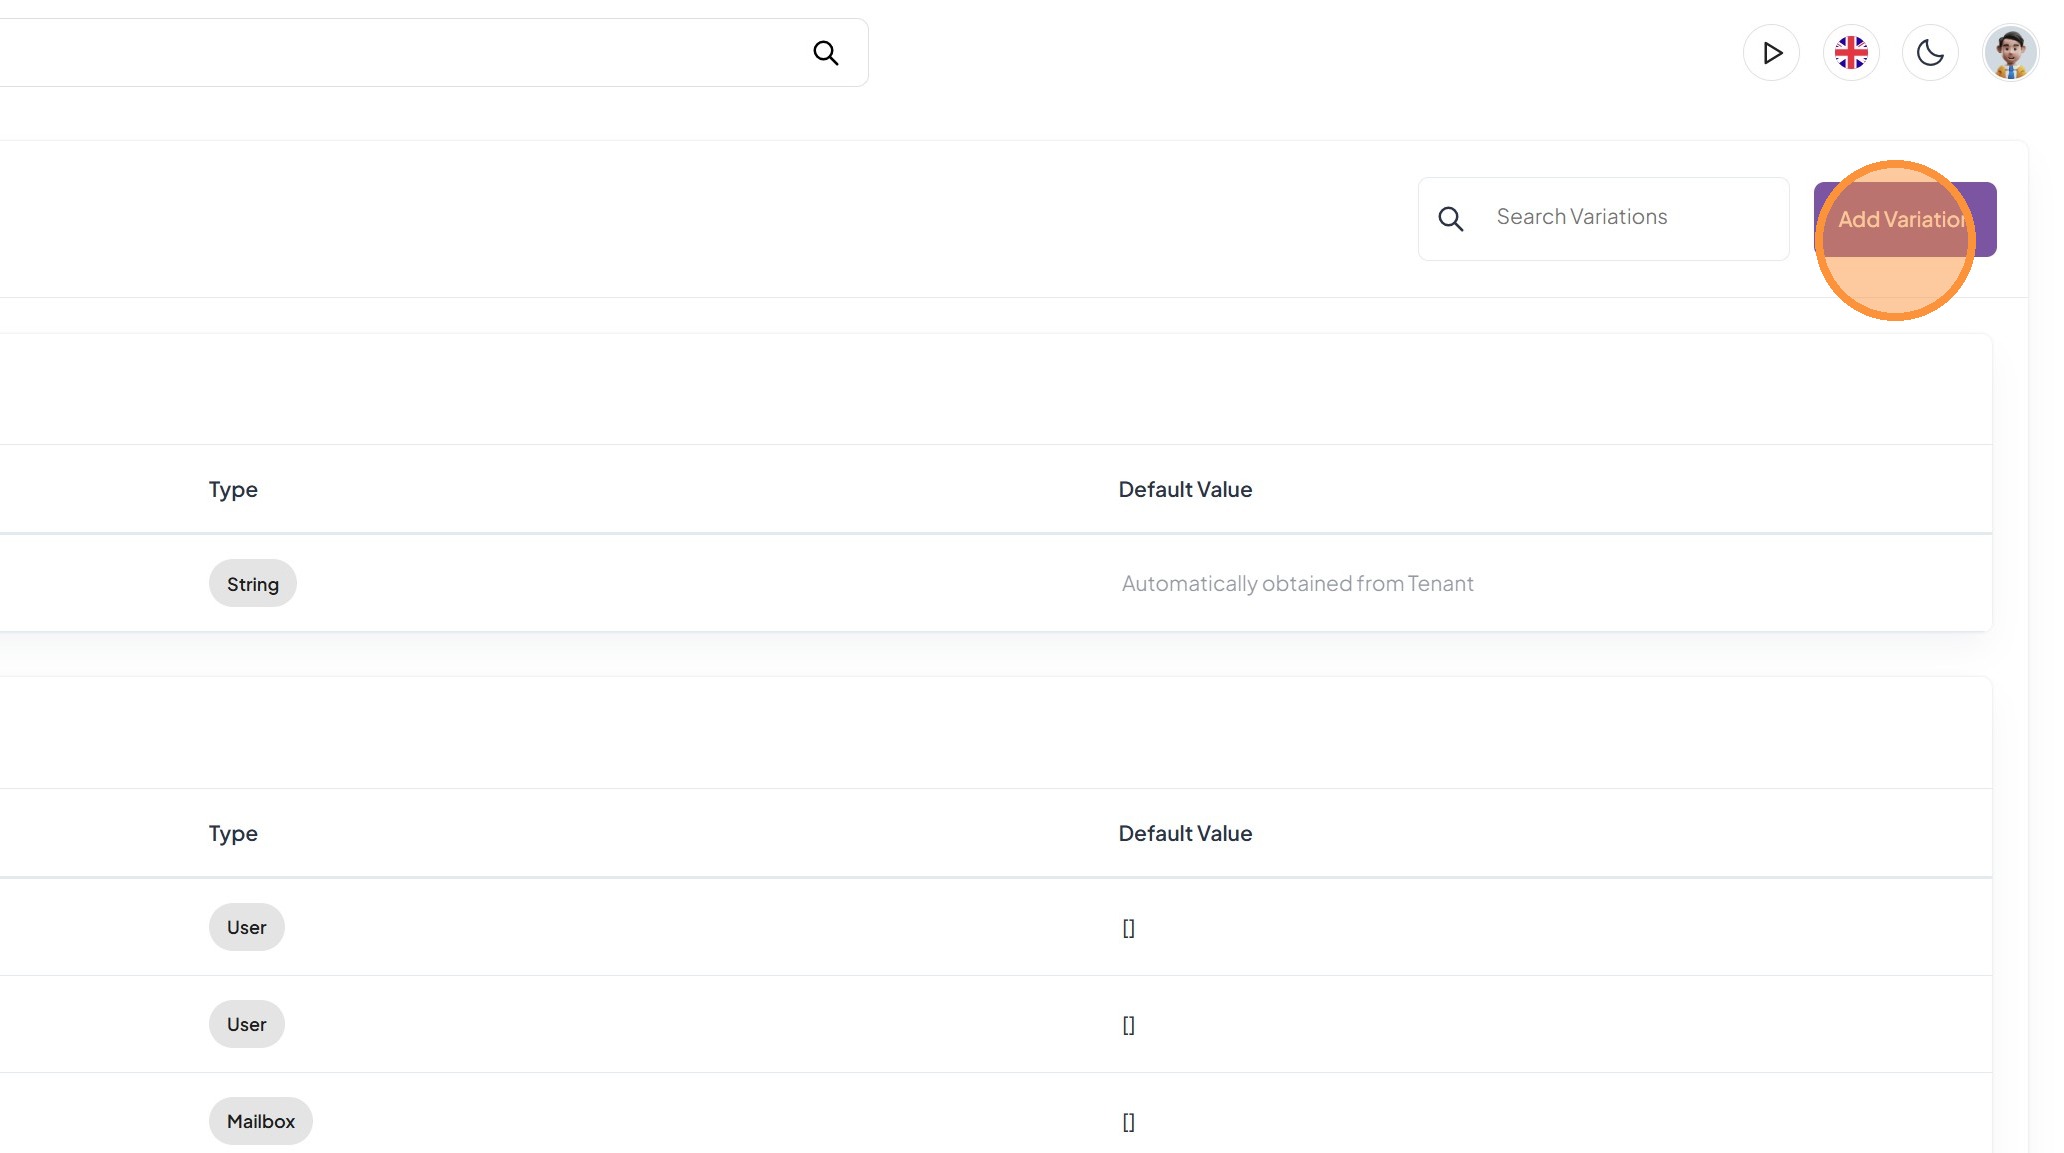The height and width of the screenshot is (1153, 2064).
Task: Click first User row's empty brackets value
Action: coord(1128,928)
